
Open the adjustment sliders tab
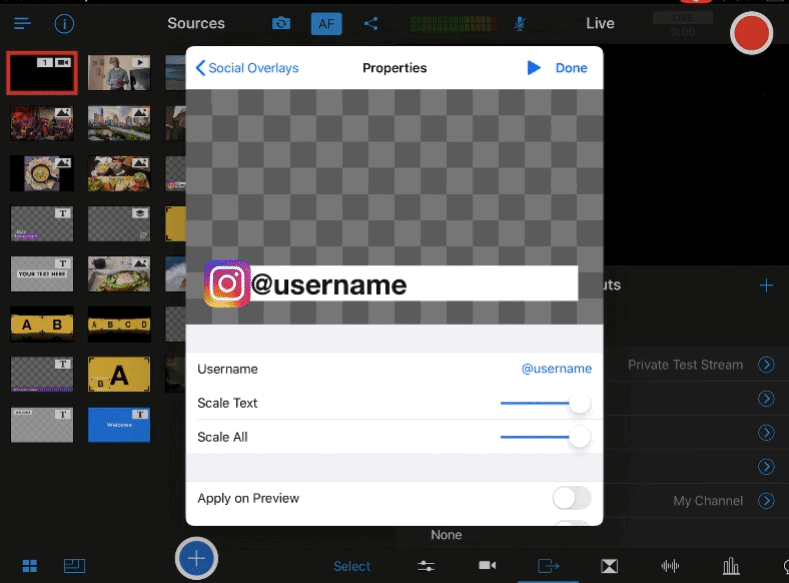point(426,566)
